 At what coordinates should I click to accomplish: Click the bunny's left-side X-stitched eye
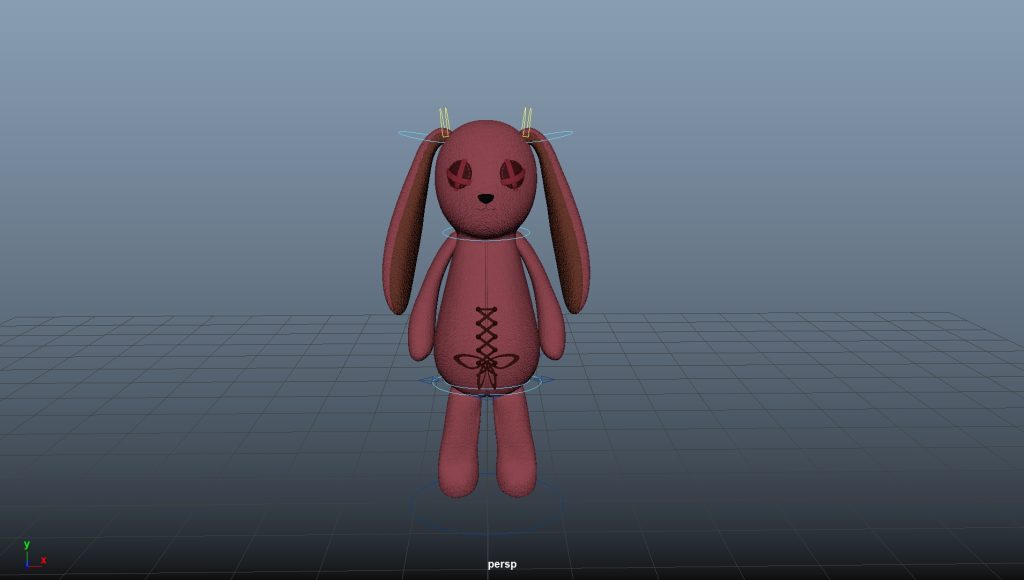coord(459,174)
